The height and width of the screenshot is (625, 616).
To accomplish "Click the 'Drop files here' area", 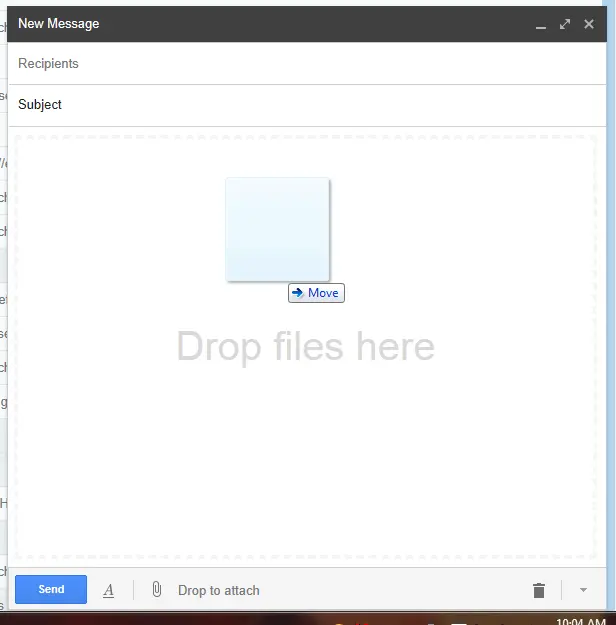I will coord(305,347).
